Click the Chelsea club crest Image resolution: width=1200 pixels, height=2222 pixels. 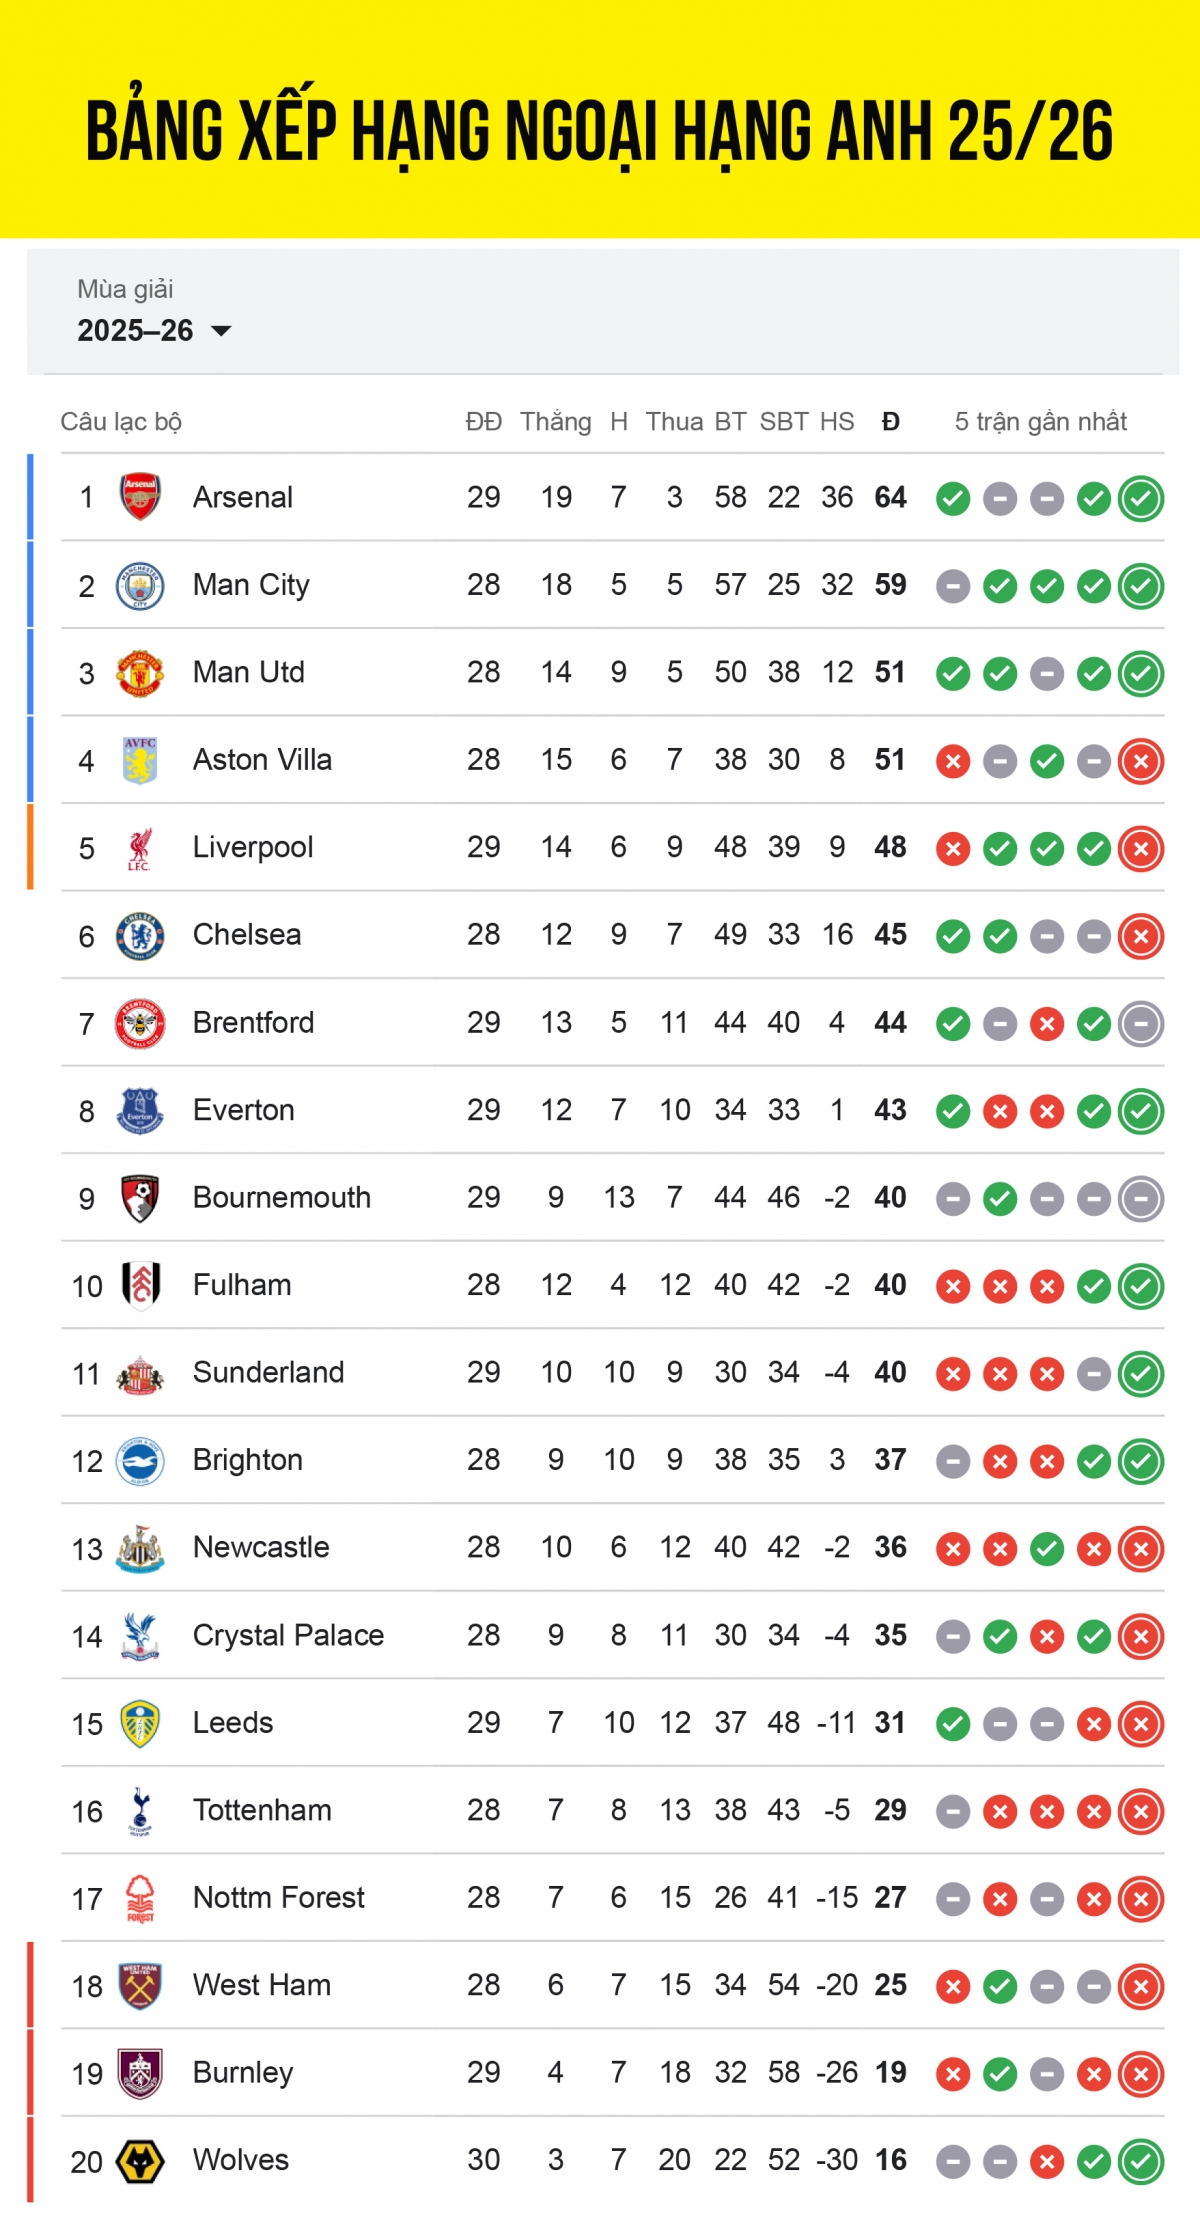point(140,936)
